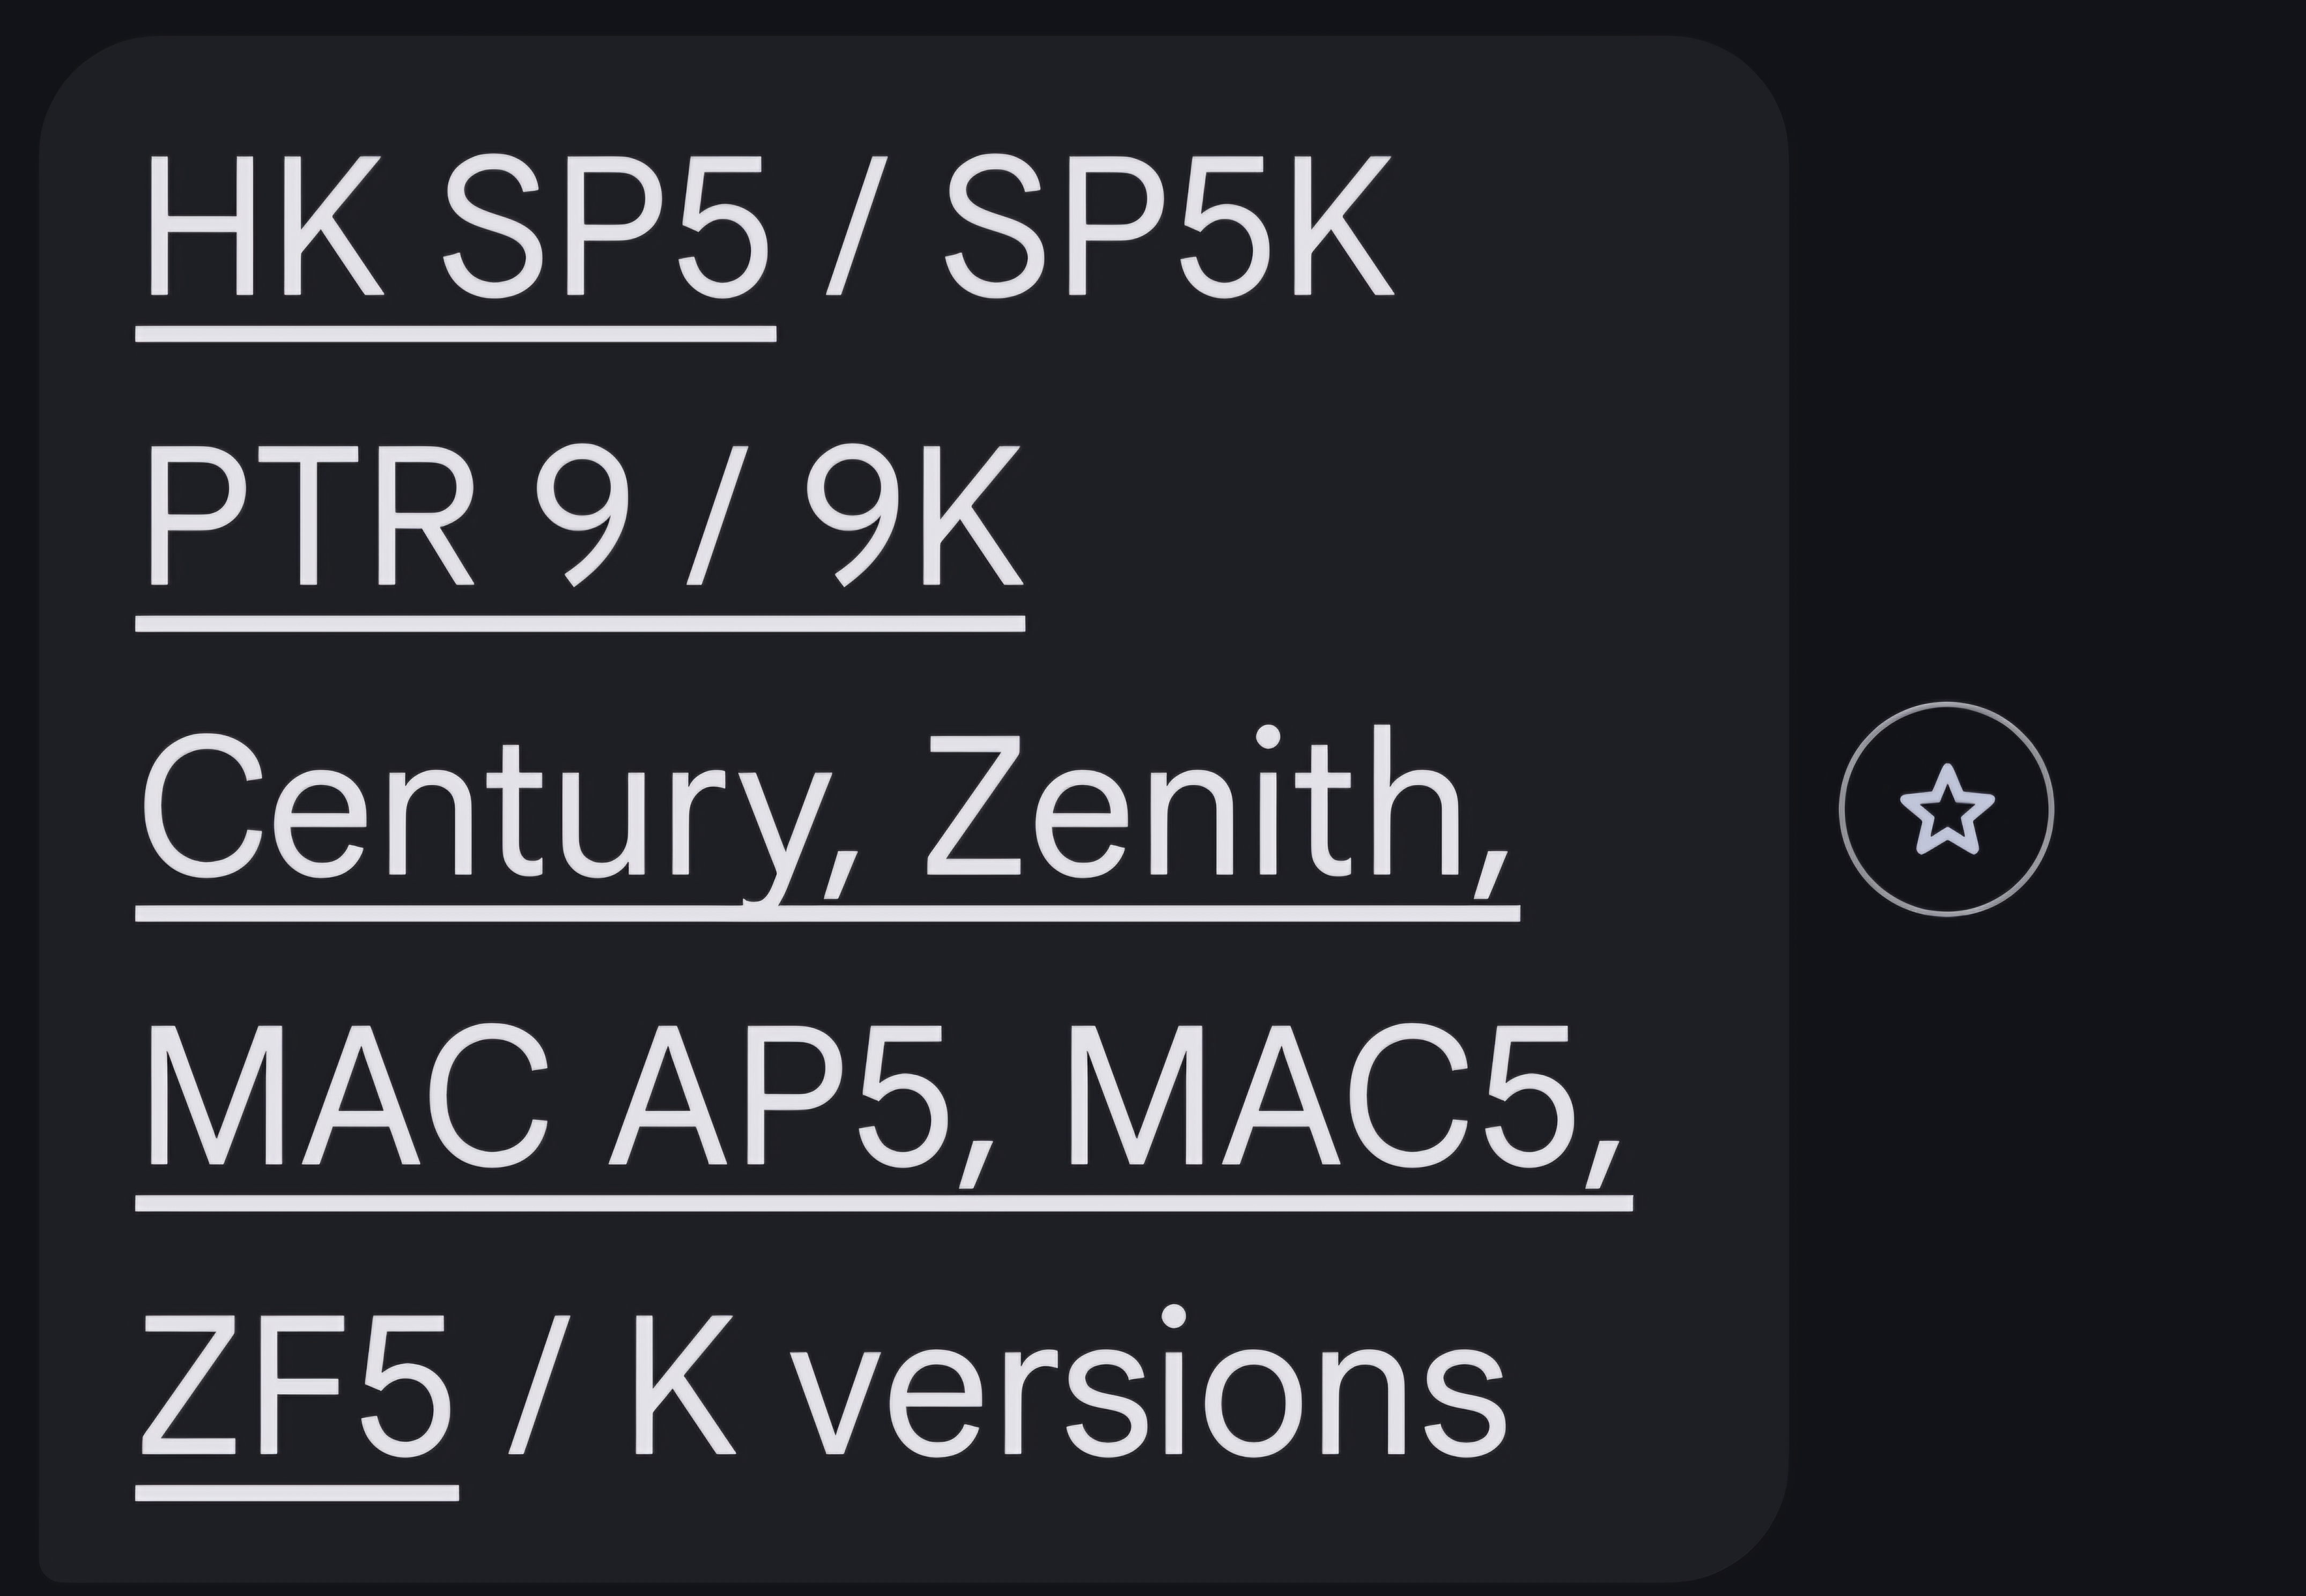Click the PTR word in second line
This screenshot has width=2306, height=1596.
[310, 517]
